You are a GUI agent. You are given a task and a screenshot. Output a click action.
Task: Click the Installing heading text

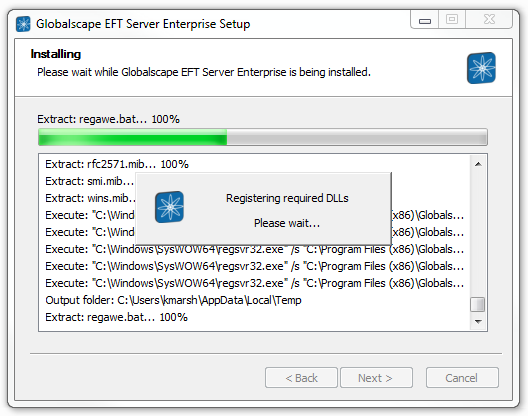pyautogui.click(x=56, y=54)
